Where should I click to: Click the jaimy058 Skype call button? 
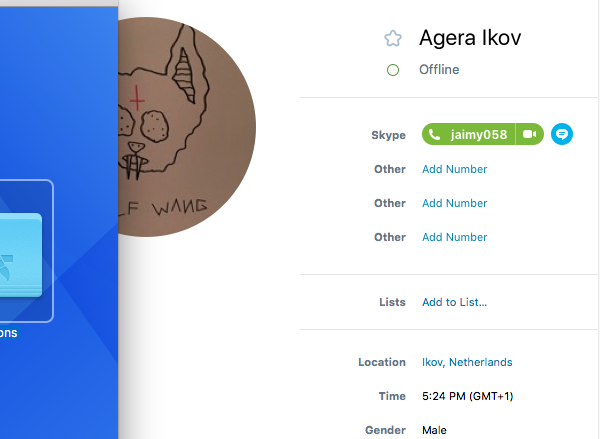[x=469, y=134]
